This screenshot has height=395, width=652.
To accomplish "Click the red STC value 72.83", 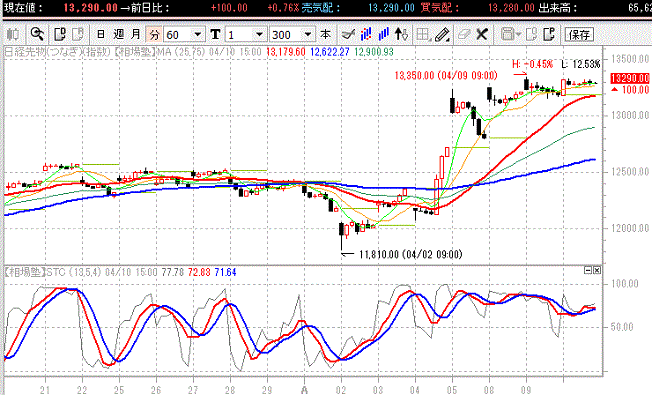I will 199,272.
